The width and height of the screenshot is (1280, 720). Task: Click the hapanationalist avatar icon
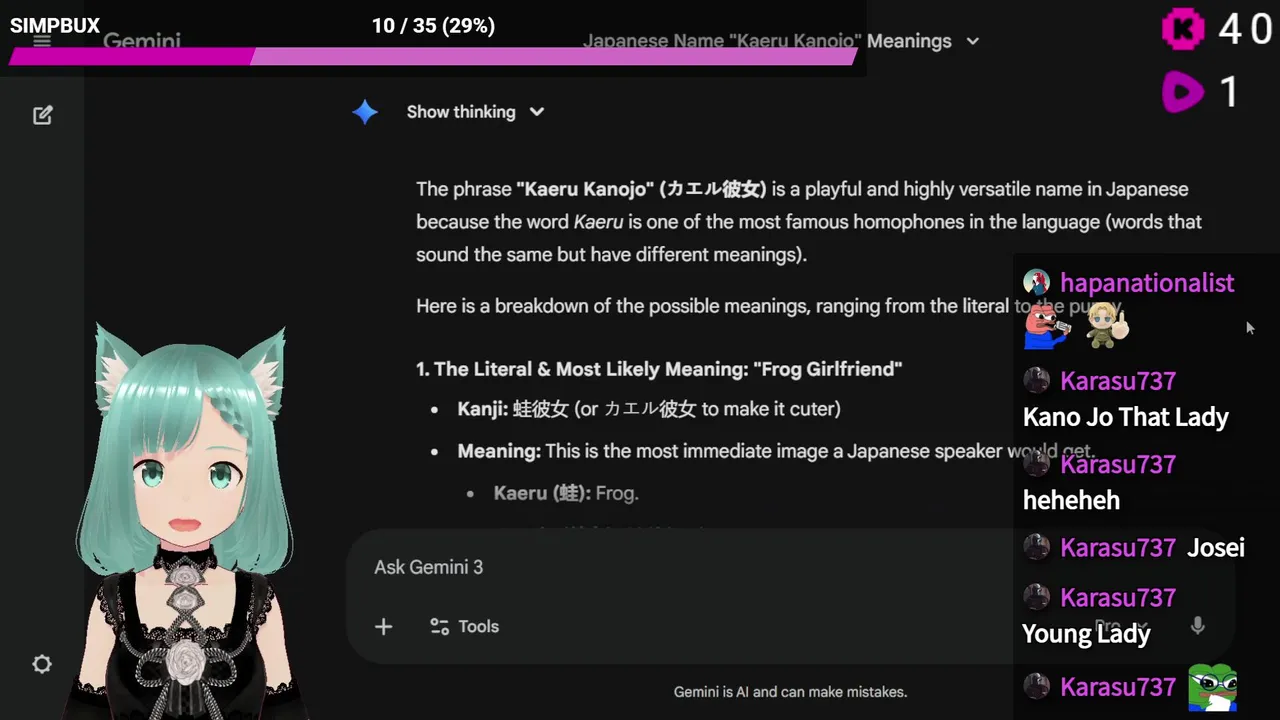click(x=1036, y=282)
